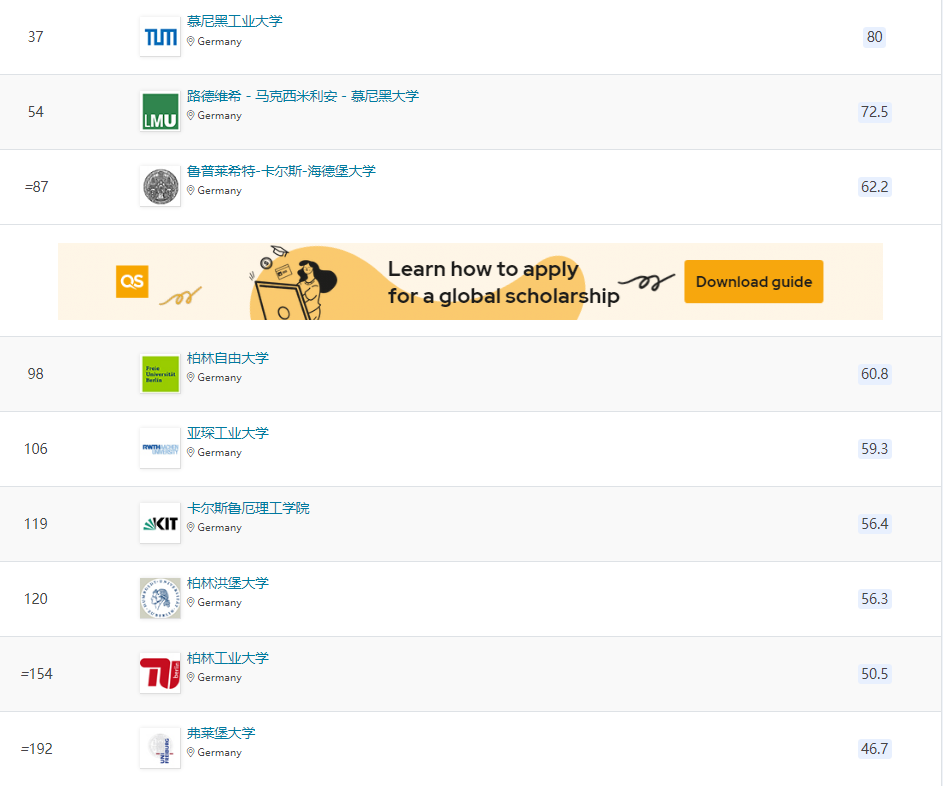Click score 62.2 in Heidelberg row
The image size is (943, 786).
point(874,187)
